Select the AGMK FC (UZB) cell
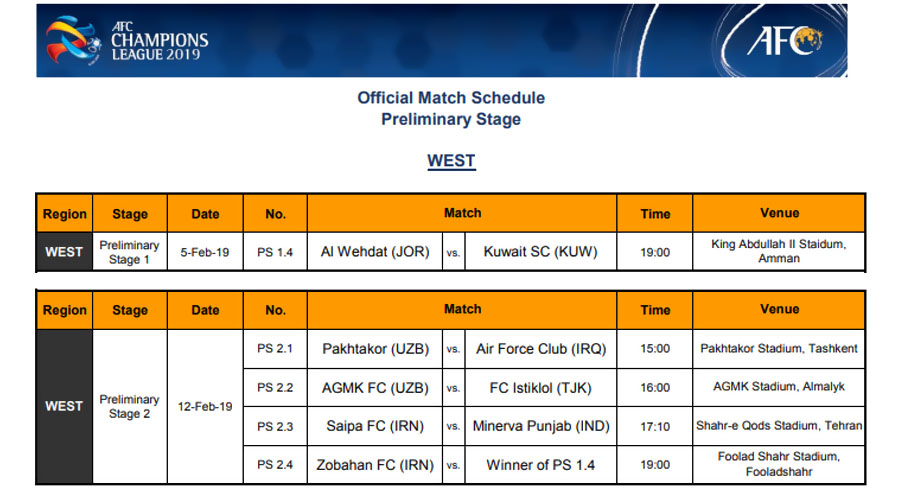Viewport: 900px width, 500px height. click(375, 388)
